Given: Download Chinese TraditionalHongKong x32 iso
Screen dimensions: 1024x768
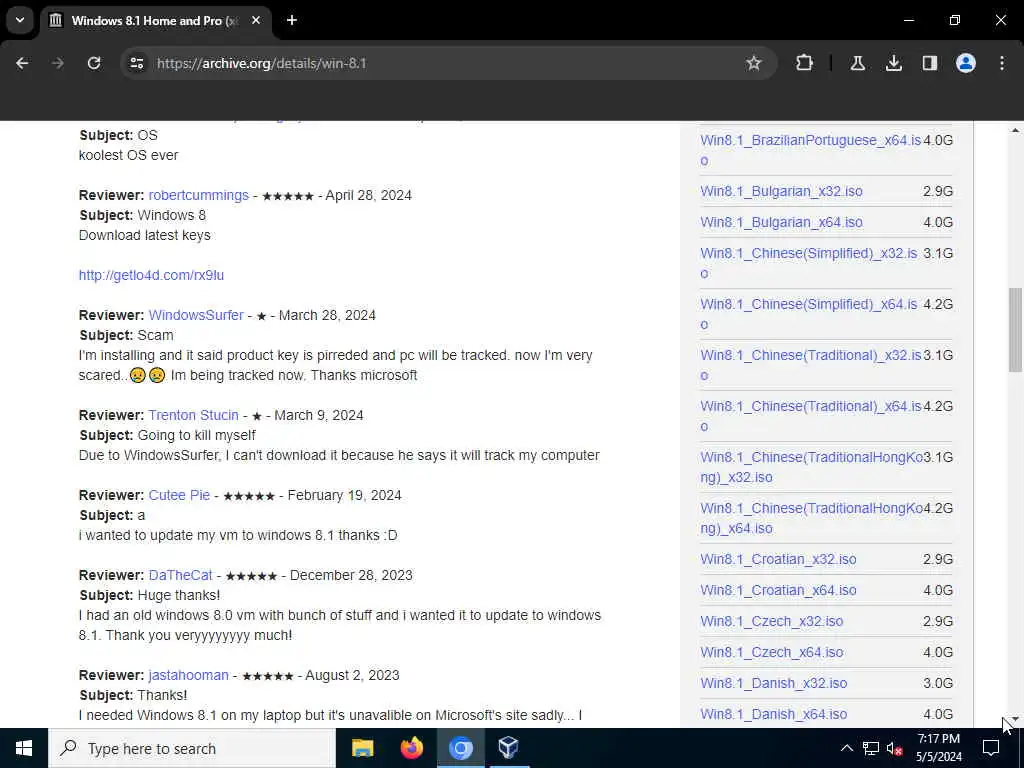Looking at the screenshot, I should [x=811, y=467].
